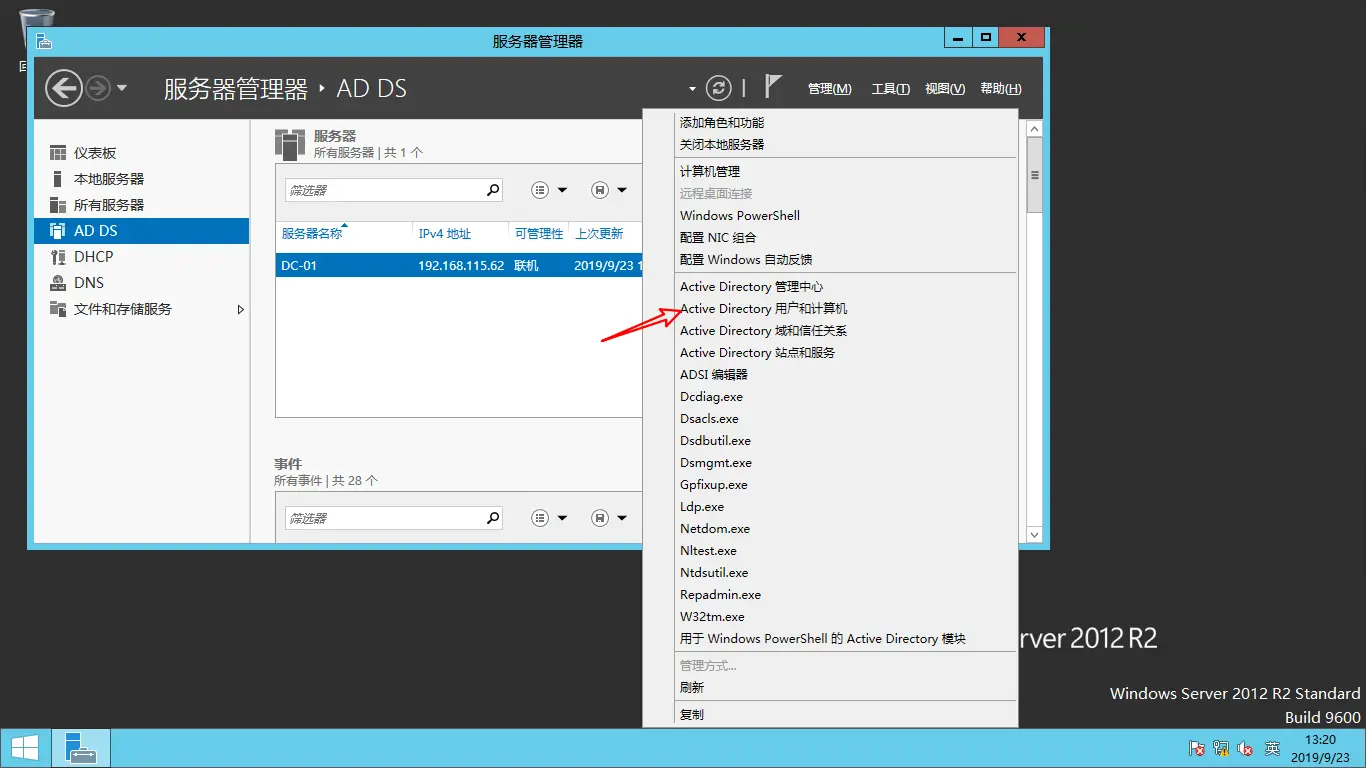Run Ldp.exe from context menu
The height and width of the screenshot is (768, 1366).
click(830, 507)
